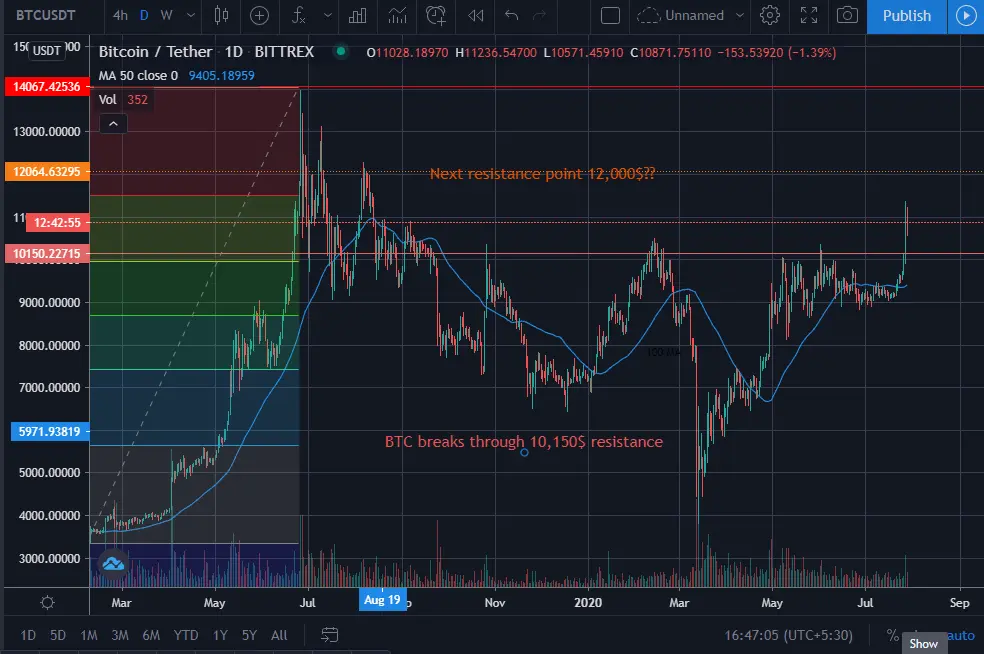The width and height of the screenshot is (984, 654).
Task: Click the Bitcoin / Tether chart title
Action: [x=155, y=51]
